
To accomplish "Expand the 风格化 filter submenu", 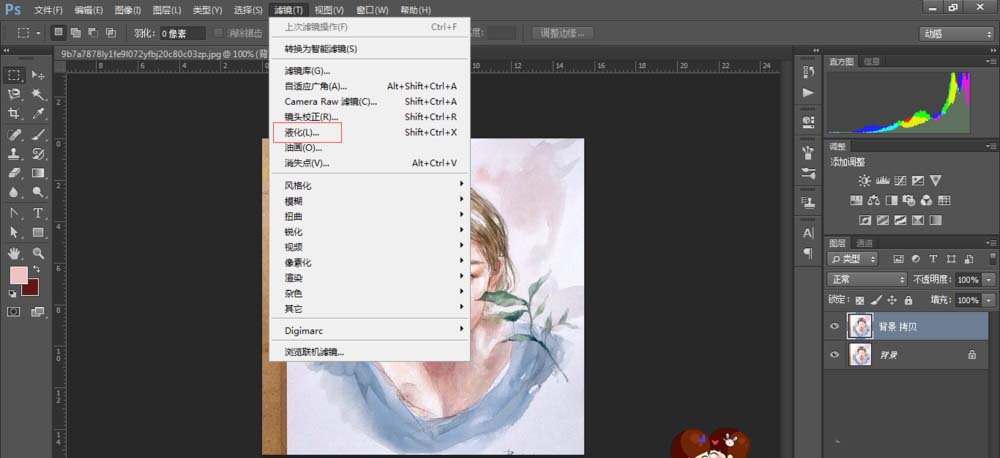I will [x=369, y=186].
